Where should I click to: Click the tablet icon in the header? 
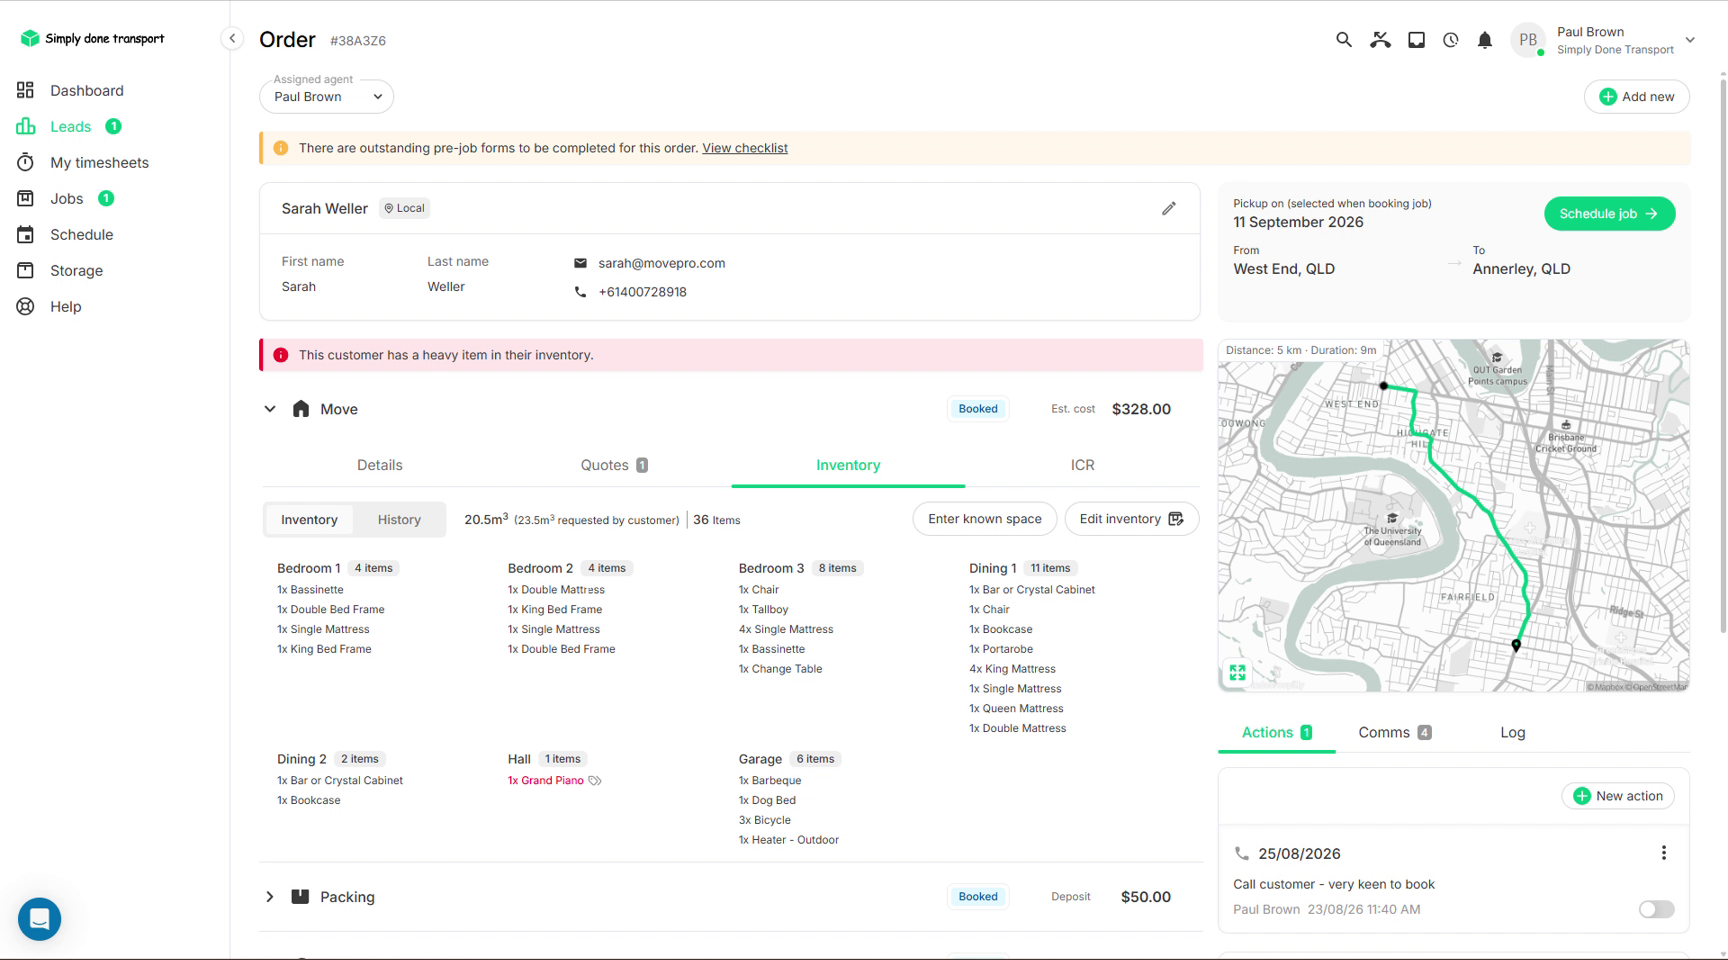1416,40
